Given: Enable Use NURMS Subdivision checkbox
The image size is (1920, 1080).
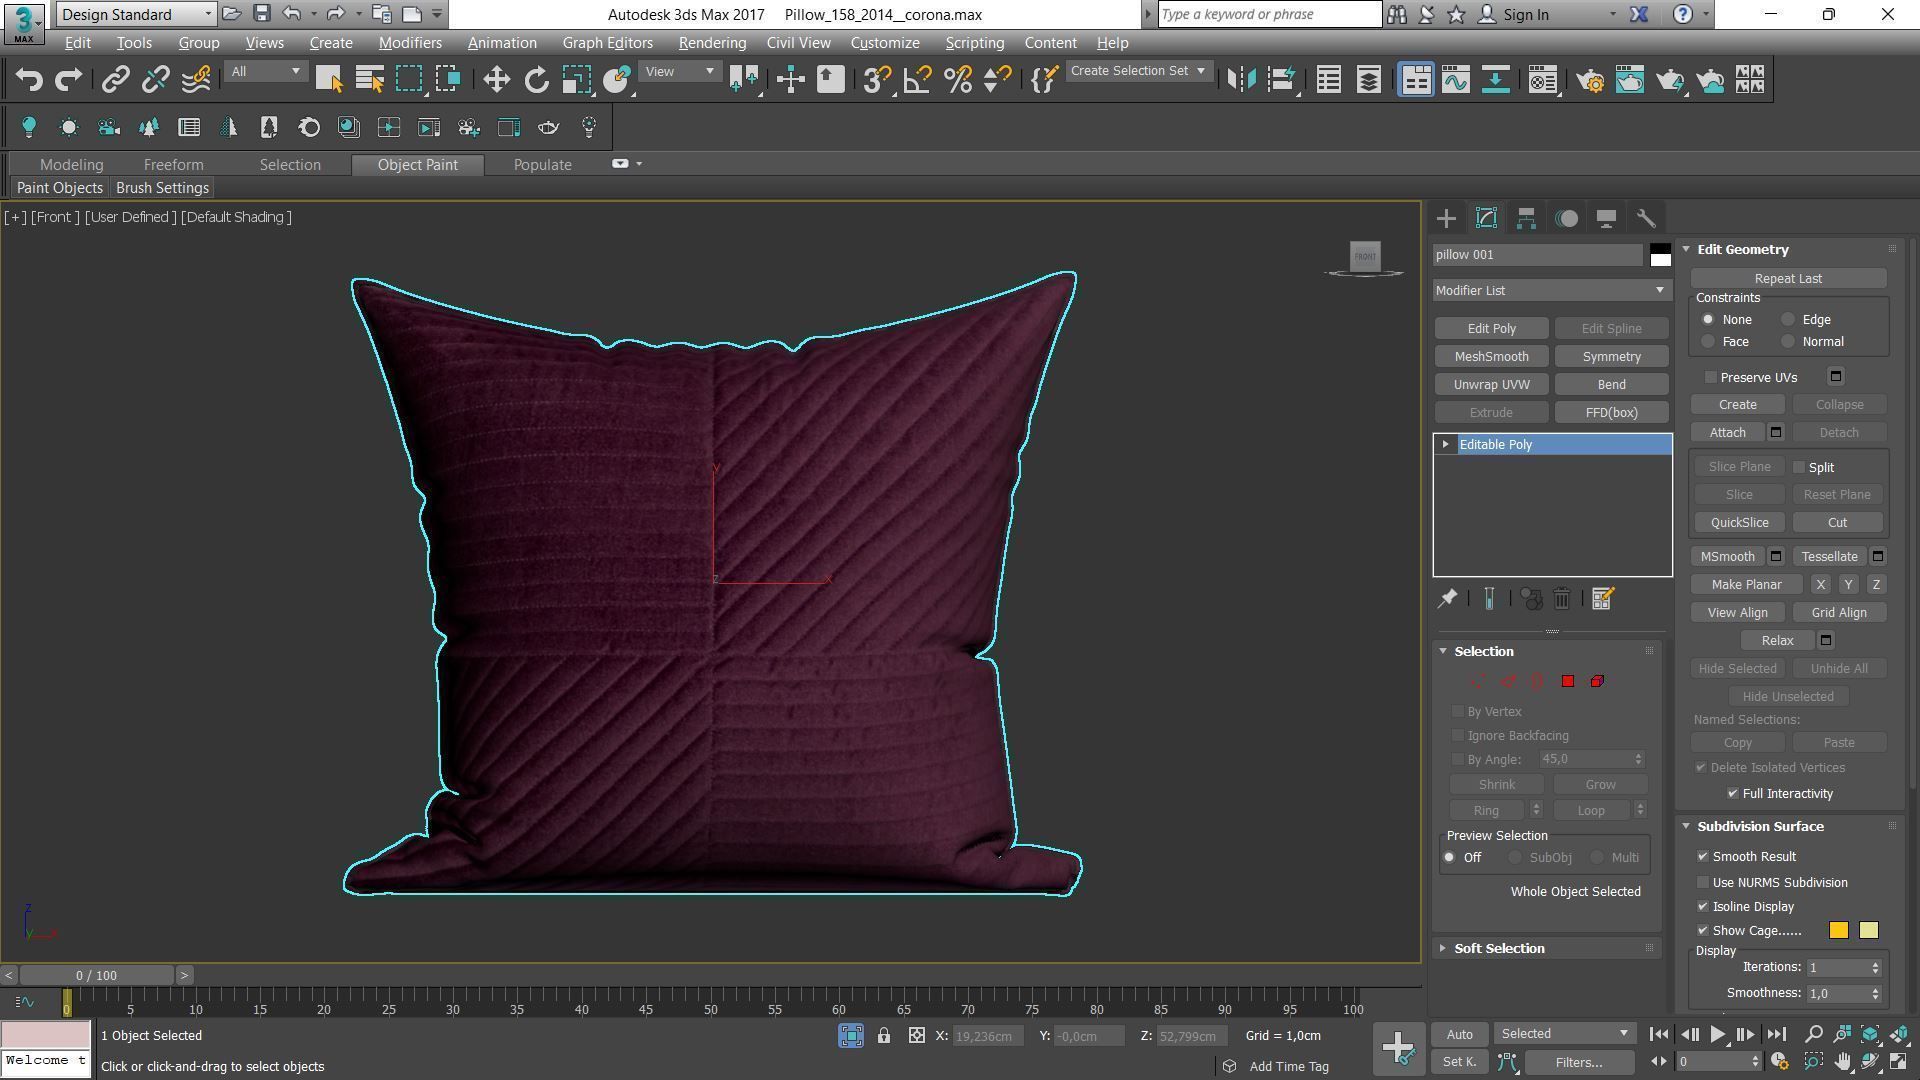Looking at the screenshot, I should pos(1703,883).
